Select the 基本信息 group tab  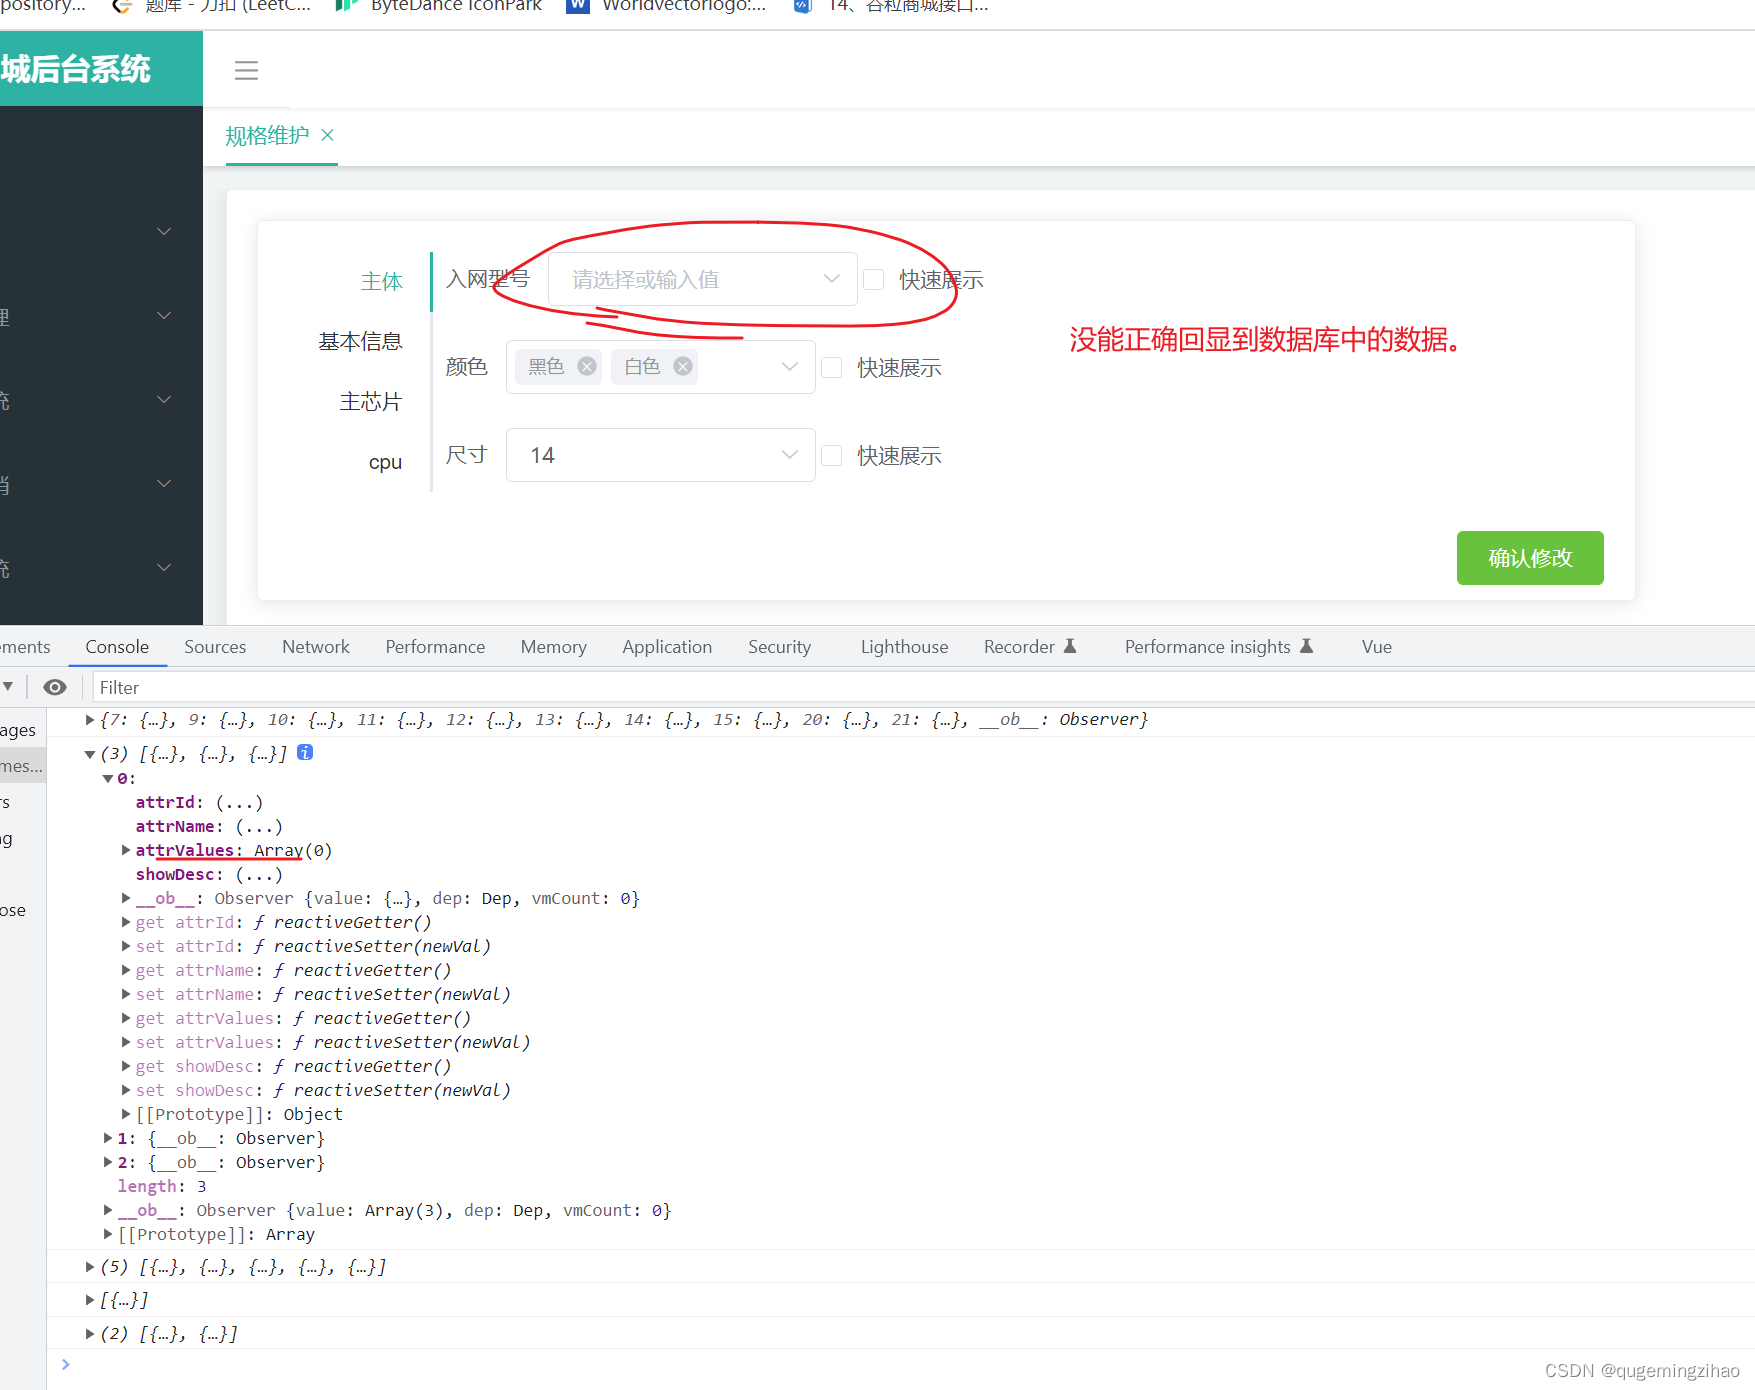point(360,342)
